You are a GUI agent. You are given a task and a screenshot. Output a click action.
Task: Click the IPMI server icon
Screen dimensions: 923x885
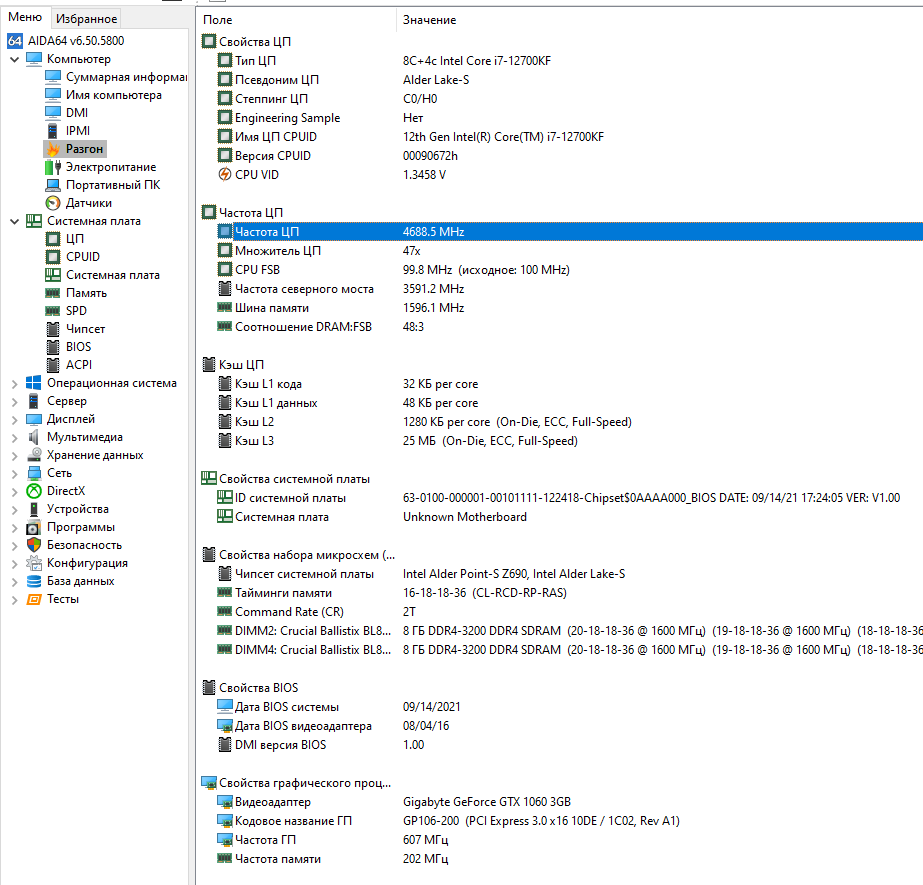(x=53, y=131)
